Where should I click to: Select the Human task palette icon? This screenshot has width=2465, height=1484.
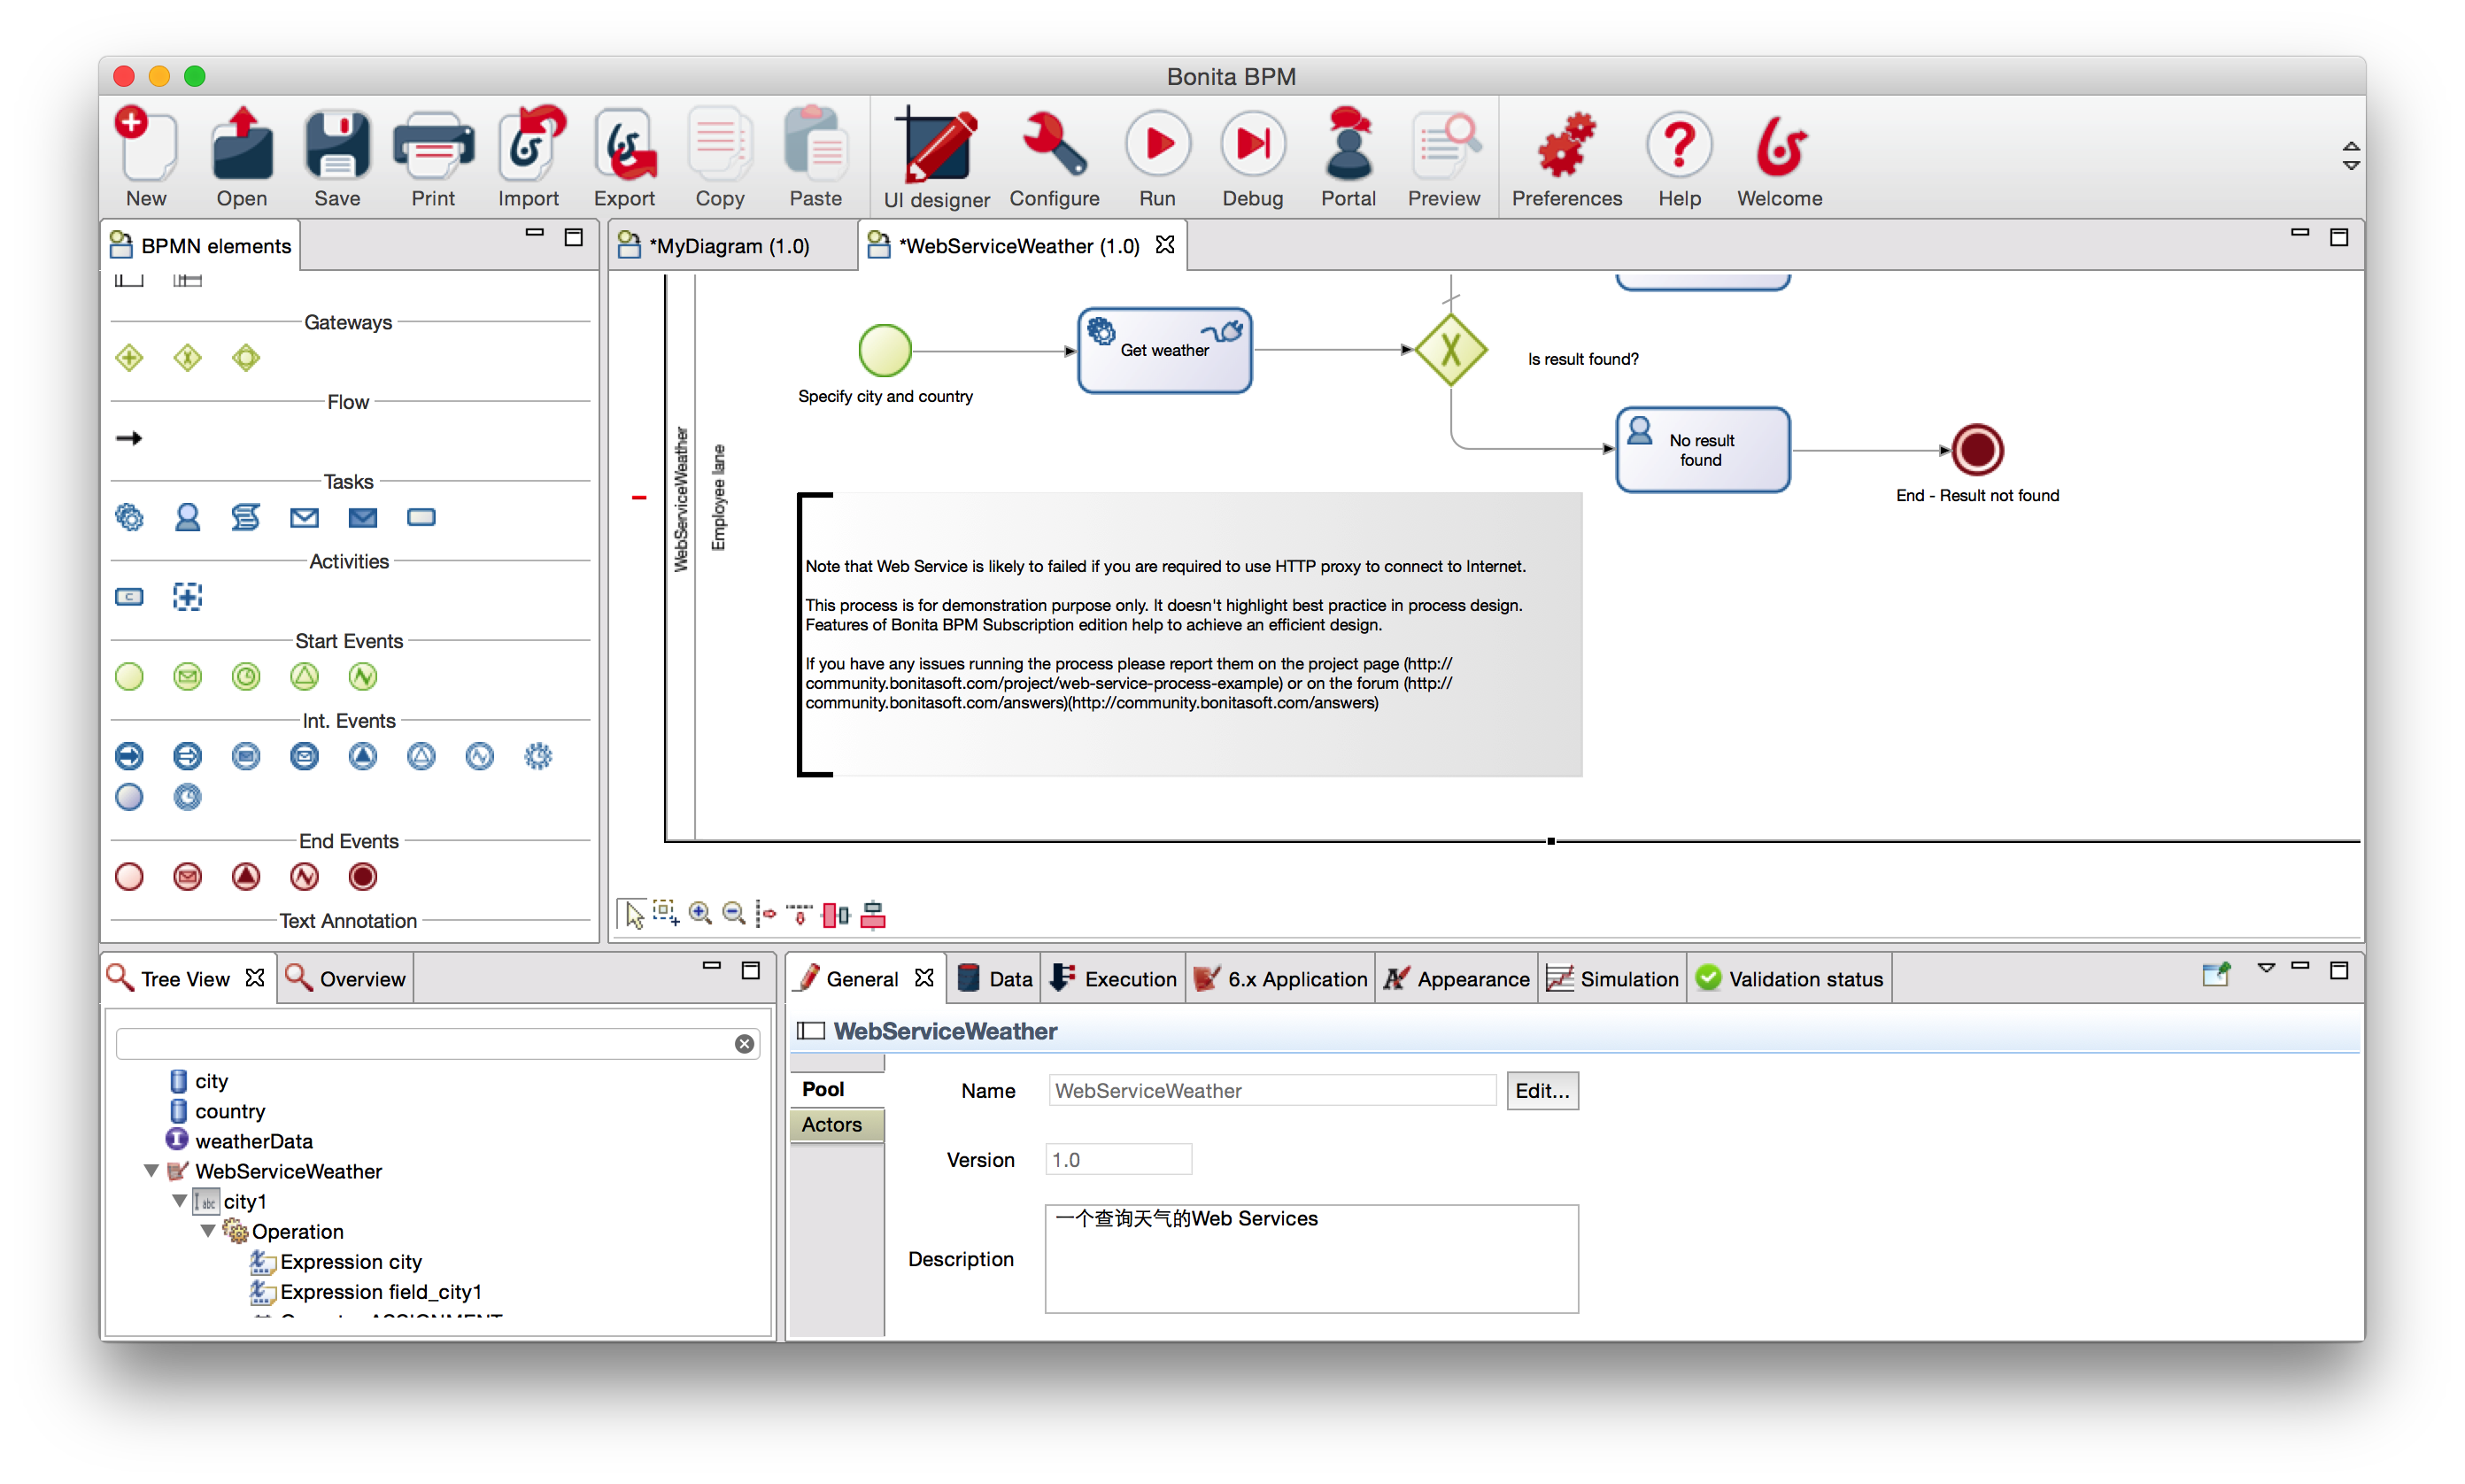click(x=187, y=517)
